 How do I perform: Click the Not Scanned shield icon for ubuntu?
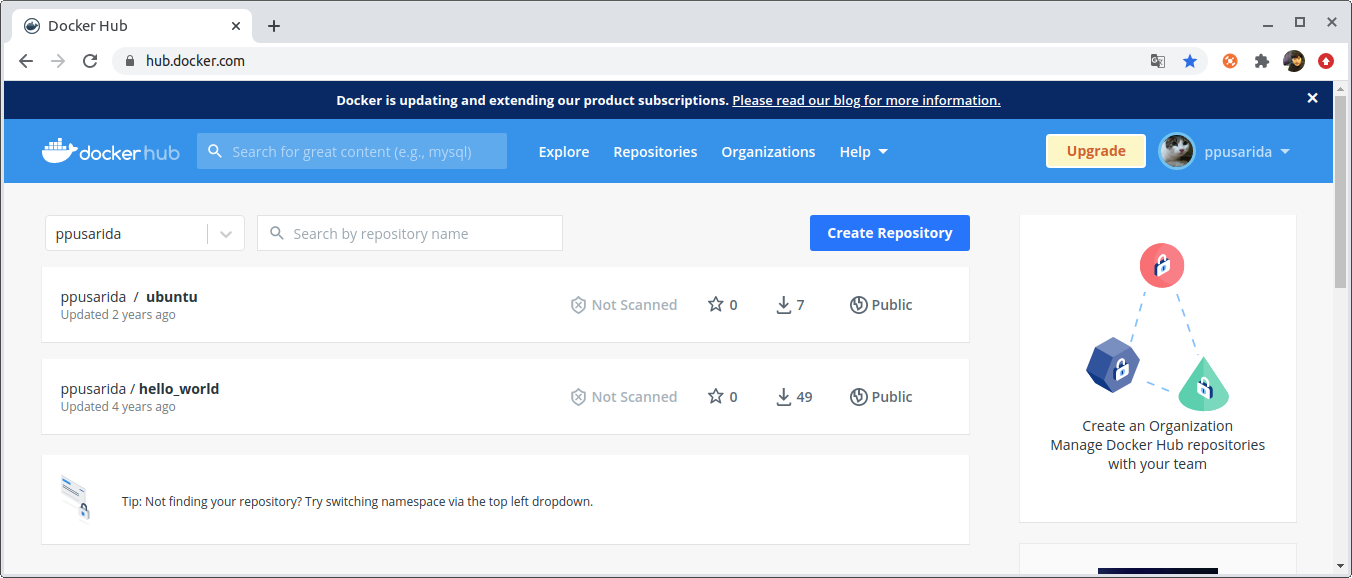[578, 305]
